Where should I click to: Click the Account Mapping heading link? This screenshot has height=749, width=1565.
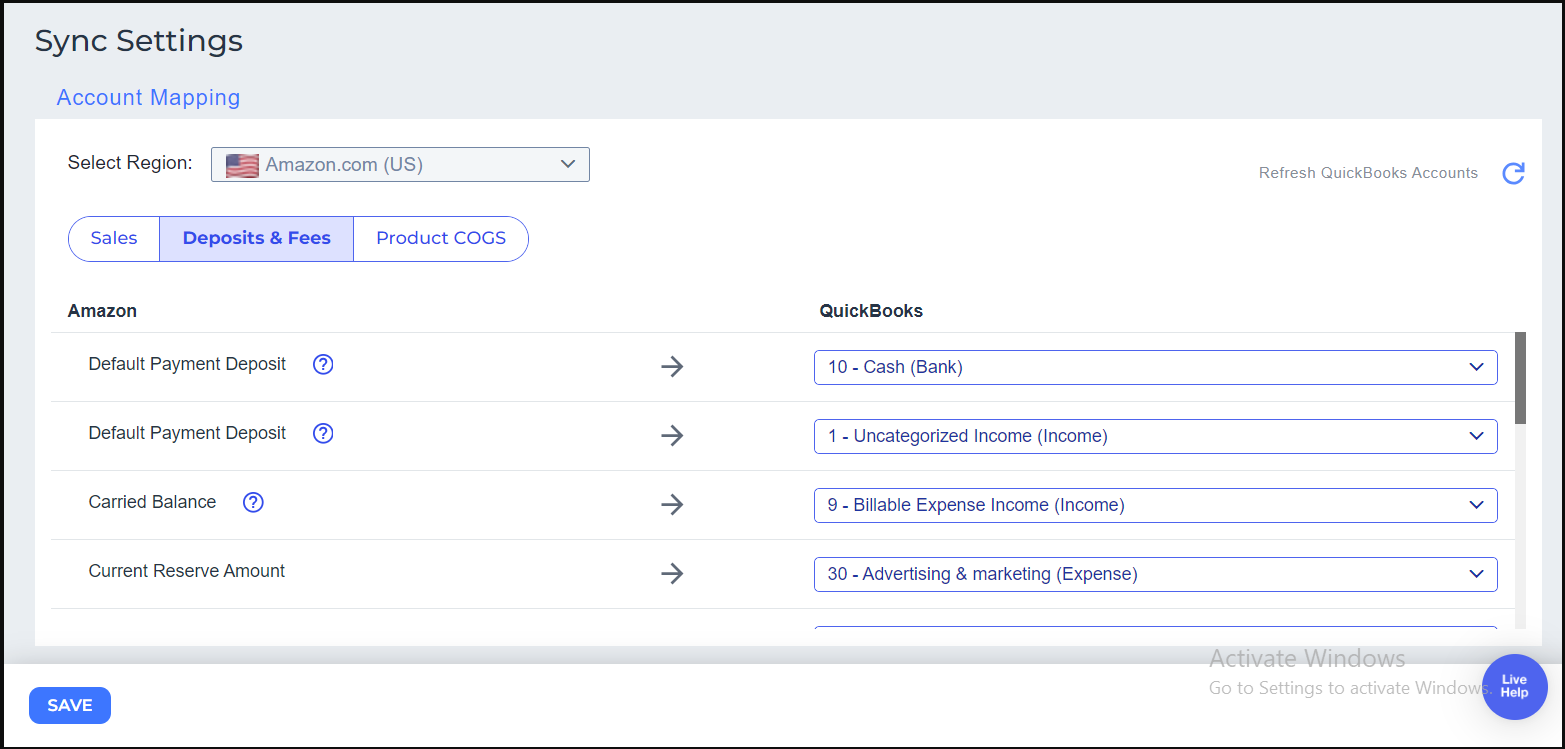click(x=148, y=98)
